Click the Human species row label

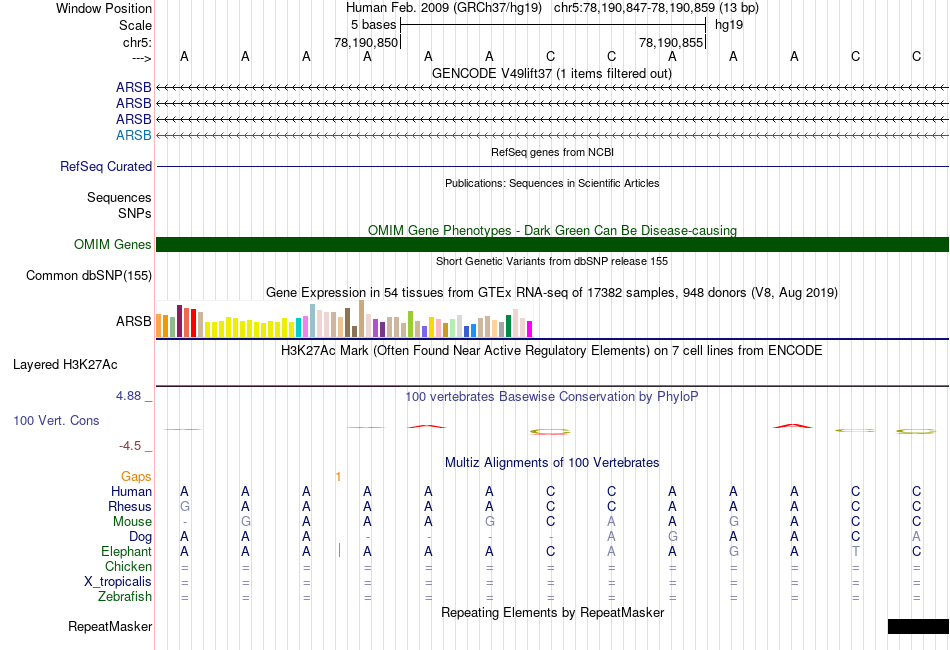point(131,491)
